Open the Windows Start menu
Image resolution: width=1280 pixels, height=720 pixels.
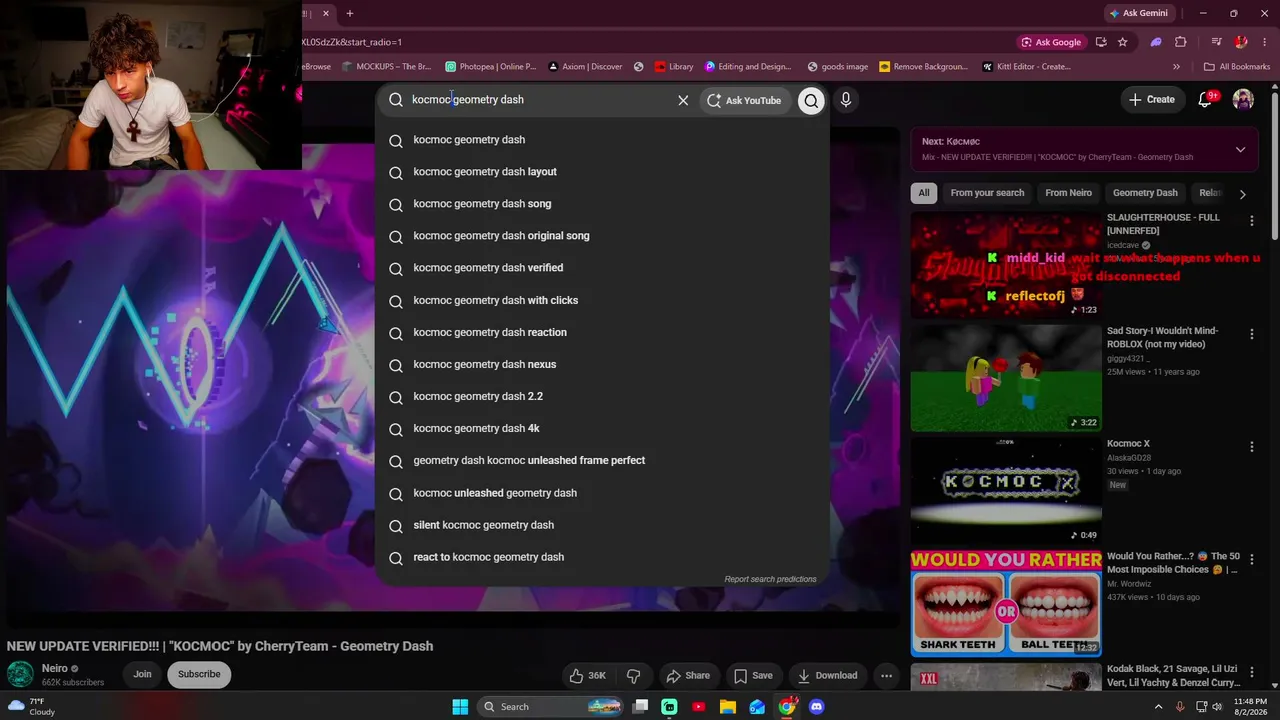point(460,707)
